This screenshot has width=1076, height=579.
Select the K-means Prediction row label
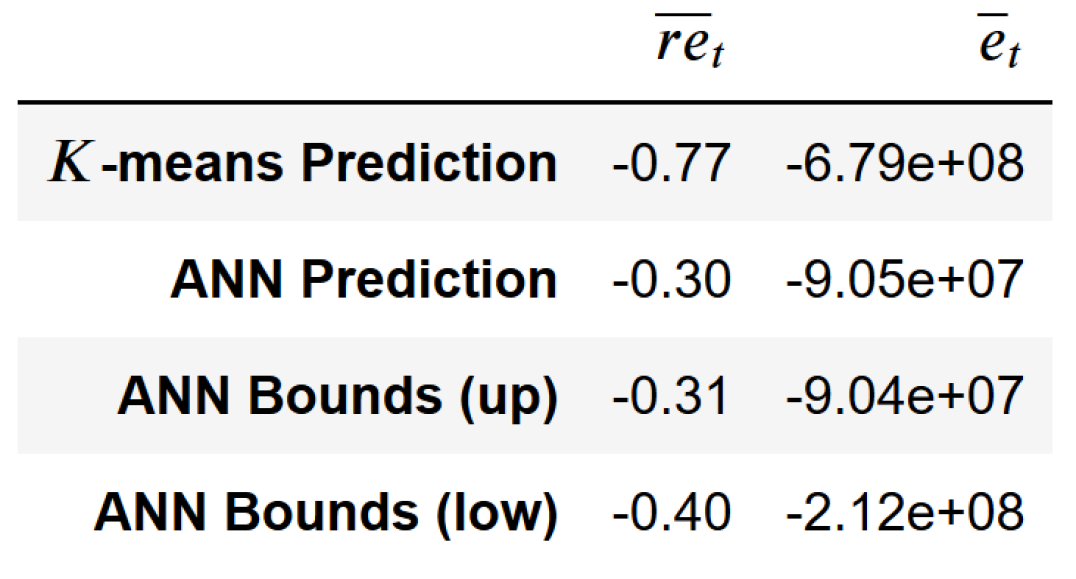tap(302, 163)
